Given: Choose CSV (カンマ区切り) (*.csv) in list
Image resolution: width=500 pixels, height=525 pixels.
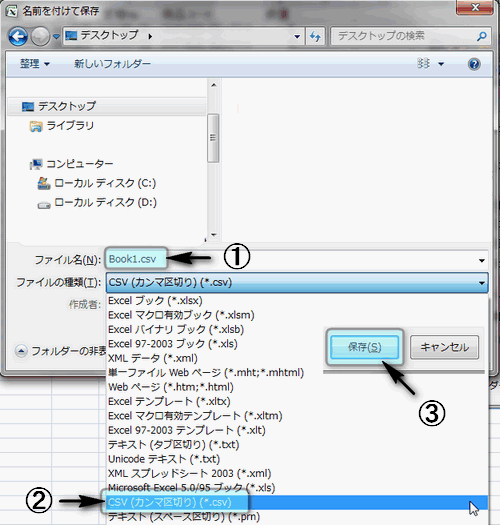Looking at the screenshot, I should [297, 502].
